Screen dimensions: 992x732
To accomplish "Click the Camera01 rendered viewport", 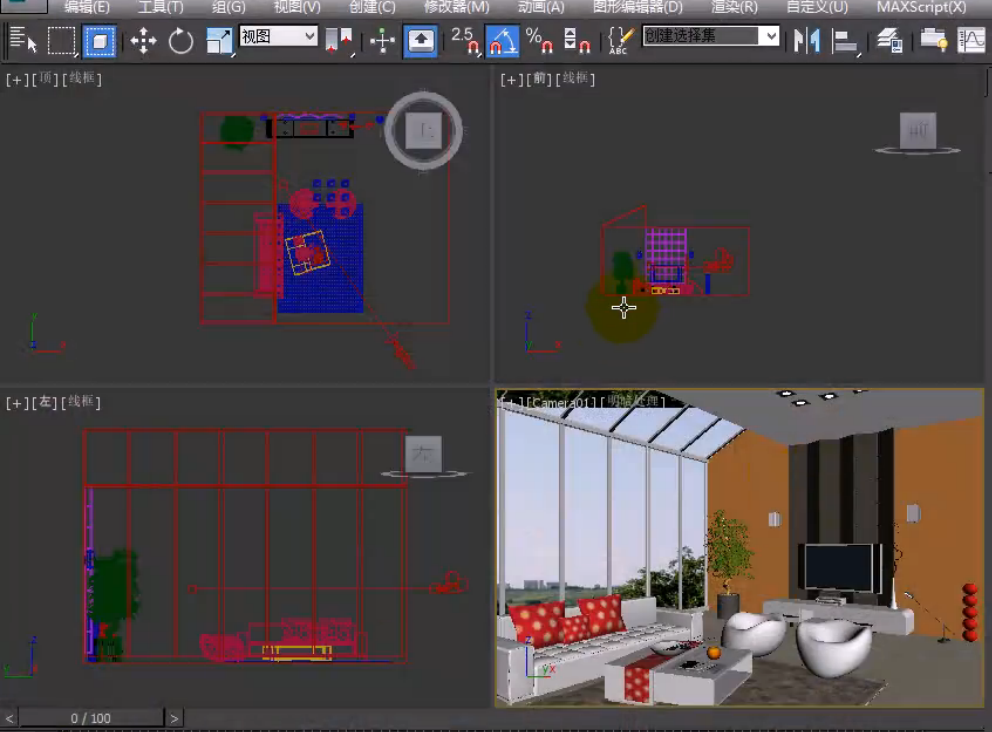I will (740, 548).
